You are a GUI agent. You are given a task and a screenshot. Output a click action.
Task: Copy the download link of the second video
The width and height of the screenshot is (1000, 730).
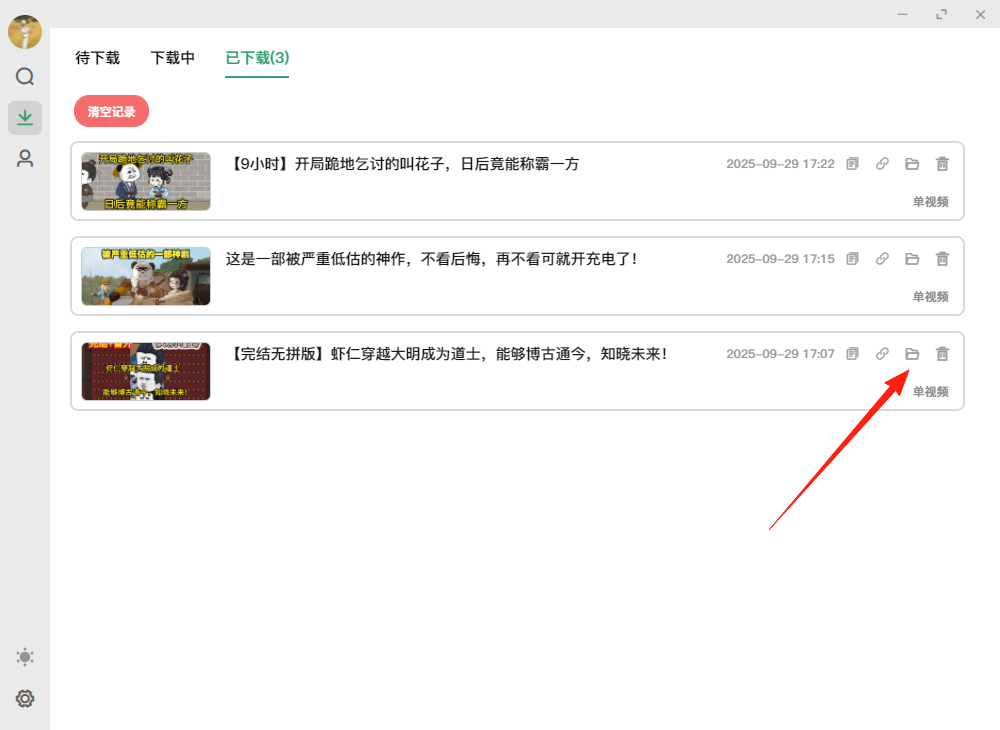(881, 258)
